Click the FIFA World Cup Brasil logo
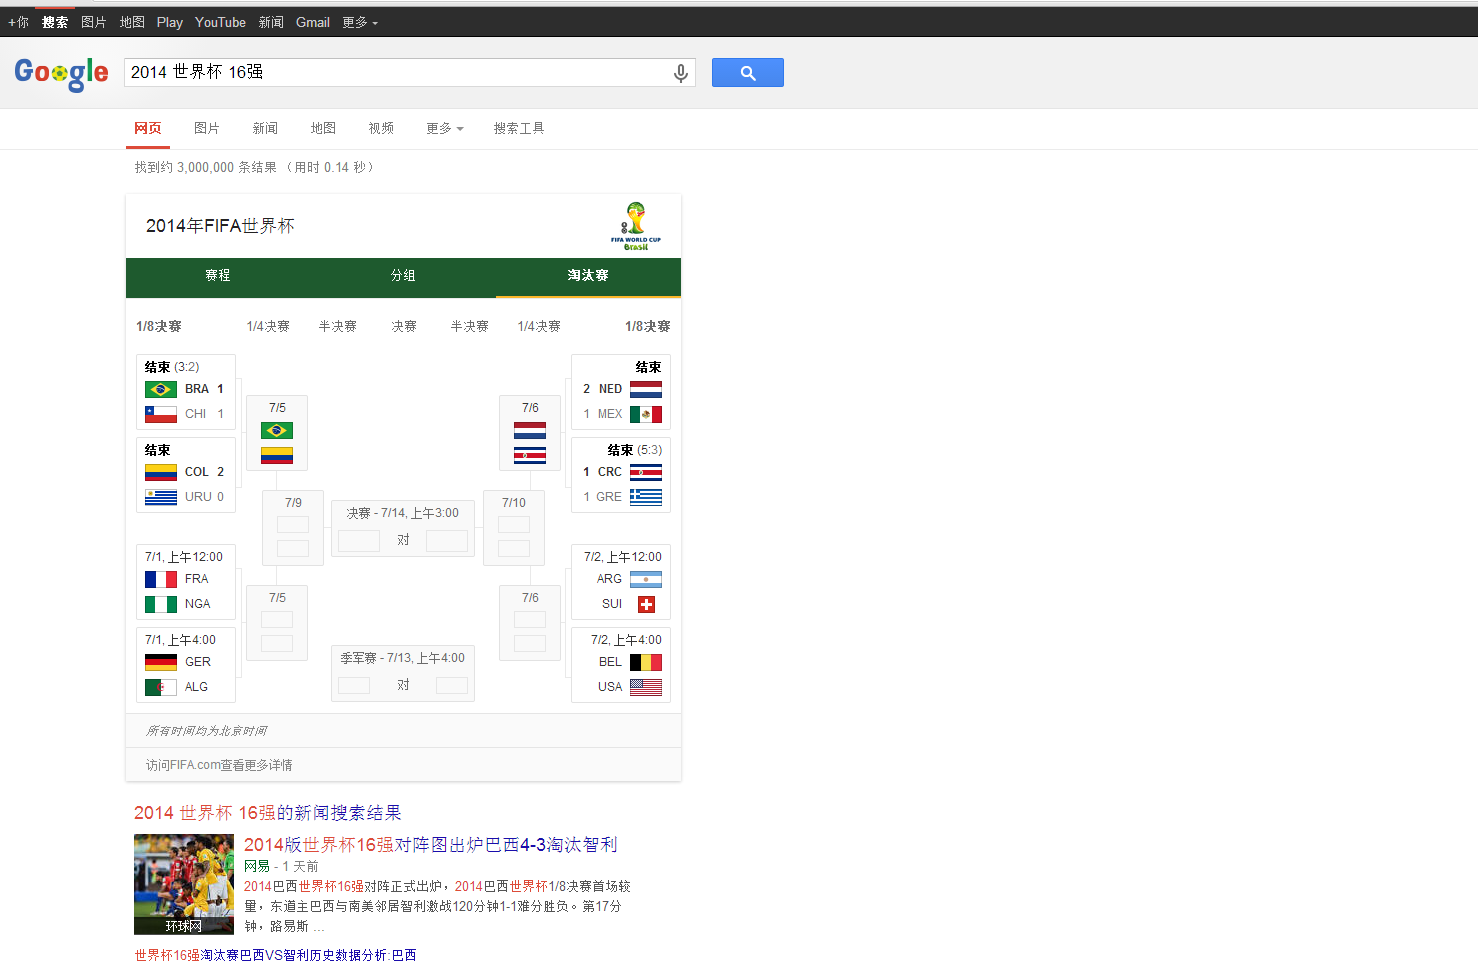 tap(635, 226)
